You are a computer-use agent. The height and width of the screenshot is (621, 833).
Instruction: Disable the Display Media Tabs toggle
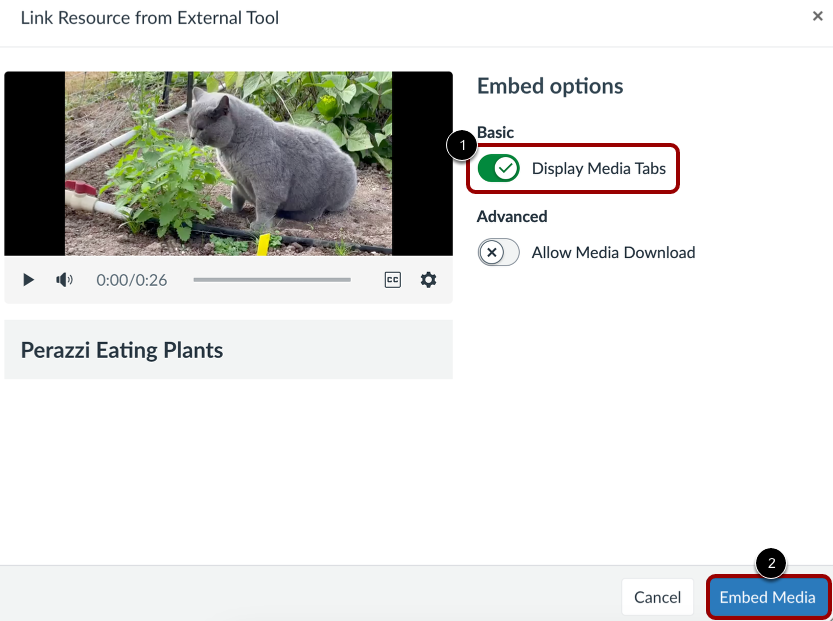(x=499, y=168)
